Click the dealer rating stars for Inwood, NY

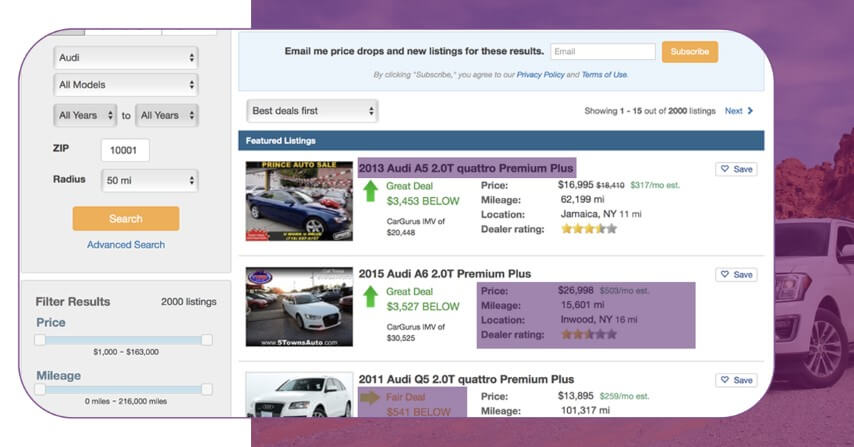[x=589, y=334]
